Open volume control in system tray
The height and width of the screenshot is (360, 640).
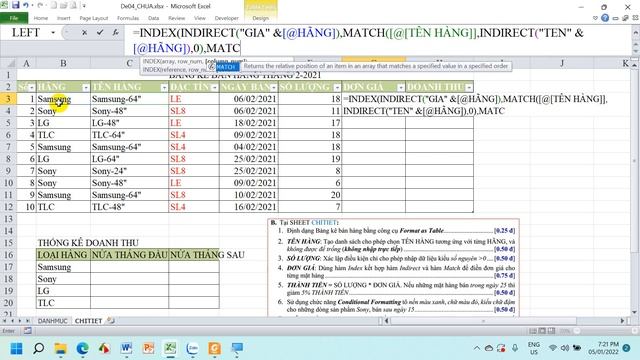click(x=565, y=348)
